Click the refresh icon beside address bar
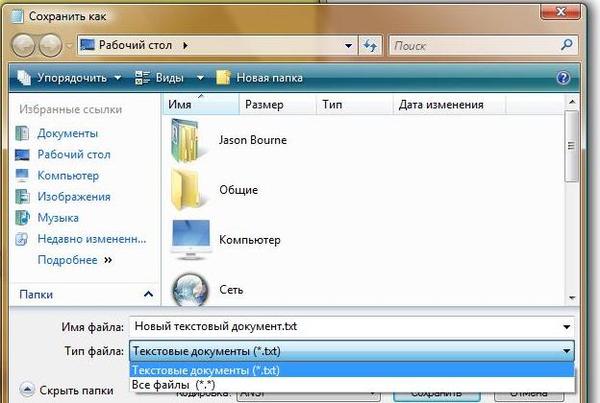The height and width of the screenshot is (403, 600). click(370, 46)
